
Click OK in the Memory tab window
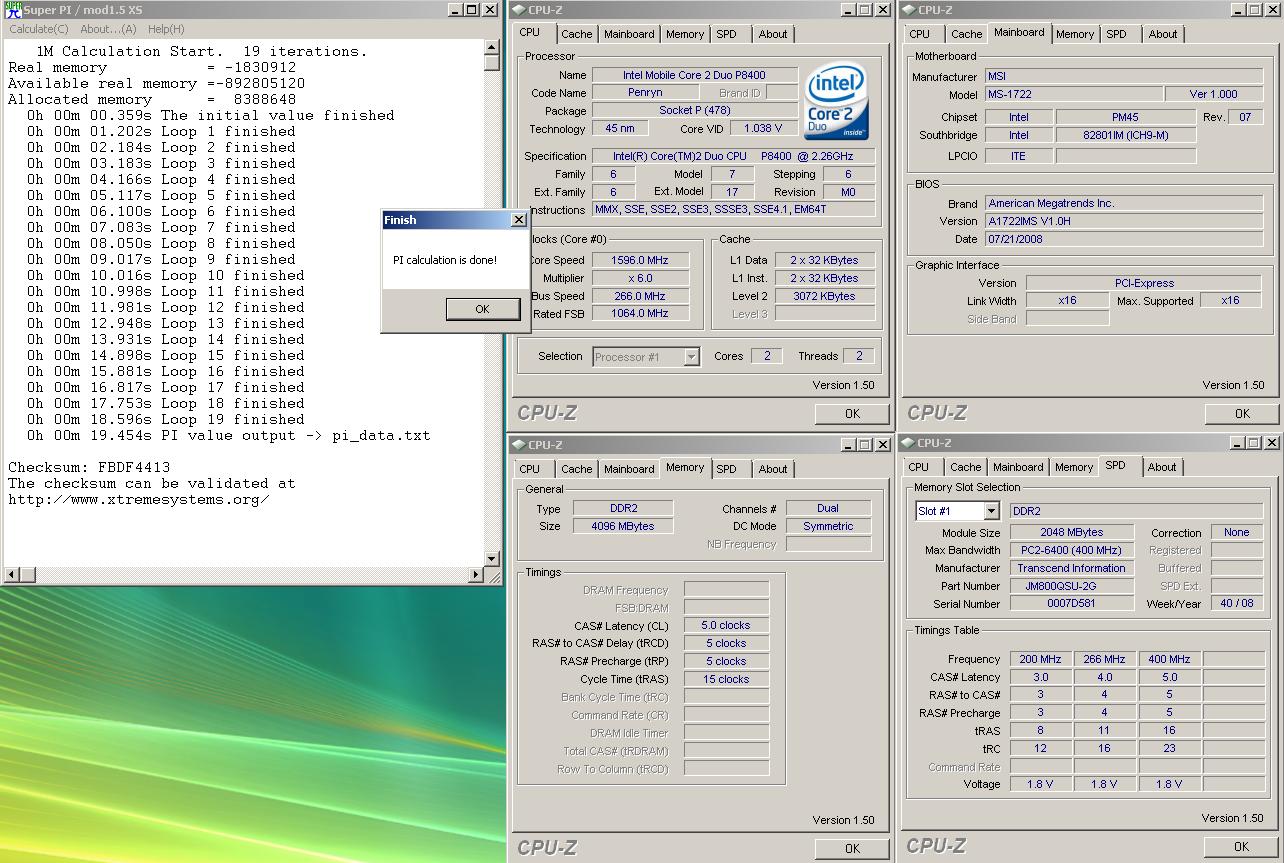click(852, 848)
